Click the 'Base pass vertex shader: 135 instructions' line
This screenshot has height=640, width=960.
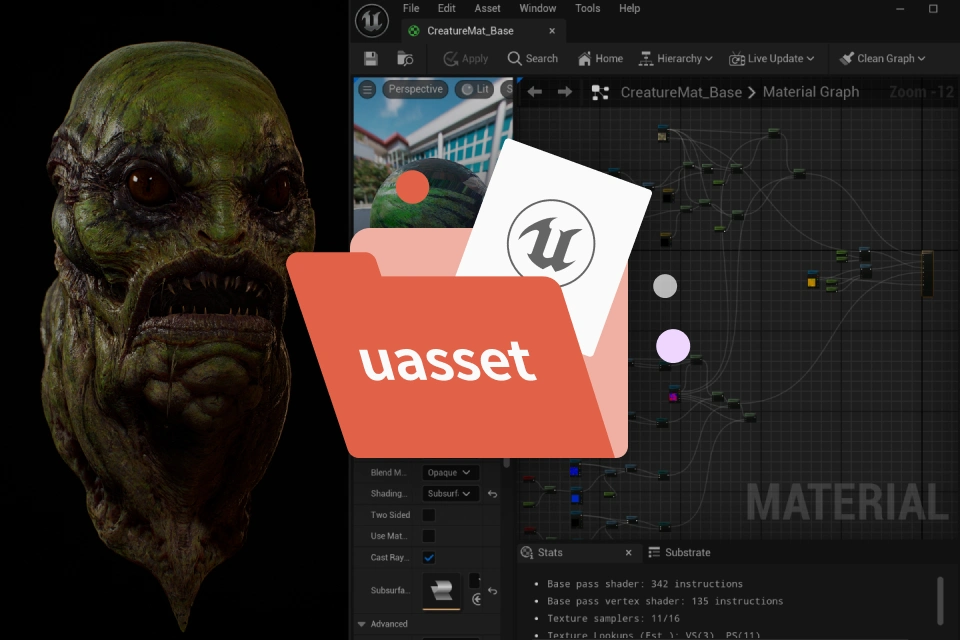pos(665,601)
